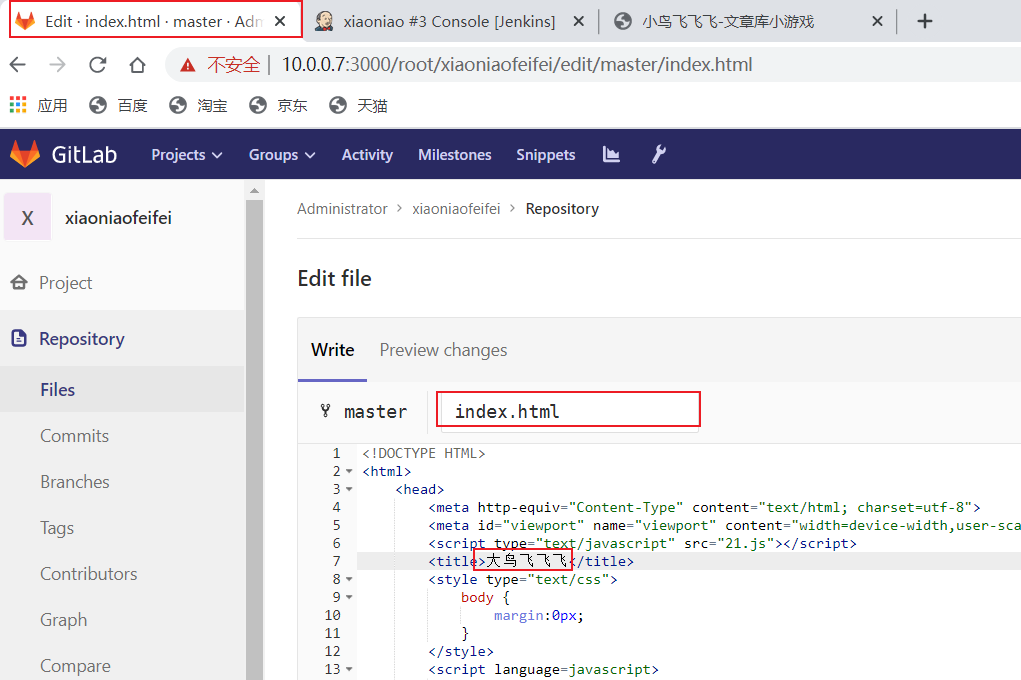
Task: Switch to the Jenkins Console browser tab
Action: (x=448, y=21)
